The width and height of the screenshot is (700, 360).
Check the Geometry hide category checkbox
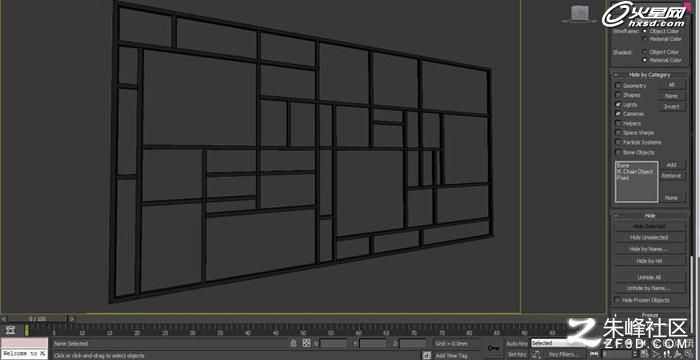click(x=618, y=85)
